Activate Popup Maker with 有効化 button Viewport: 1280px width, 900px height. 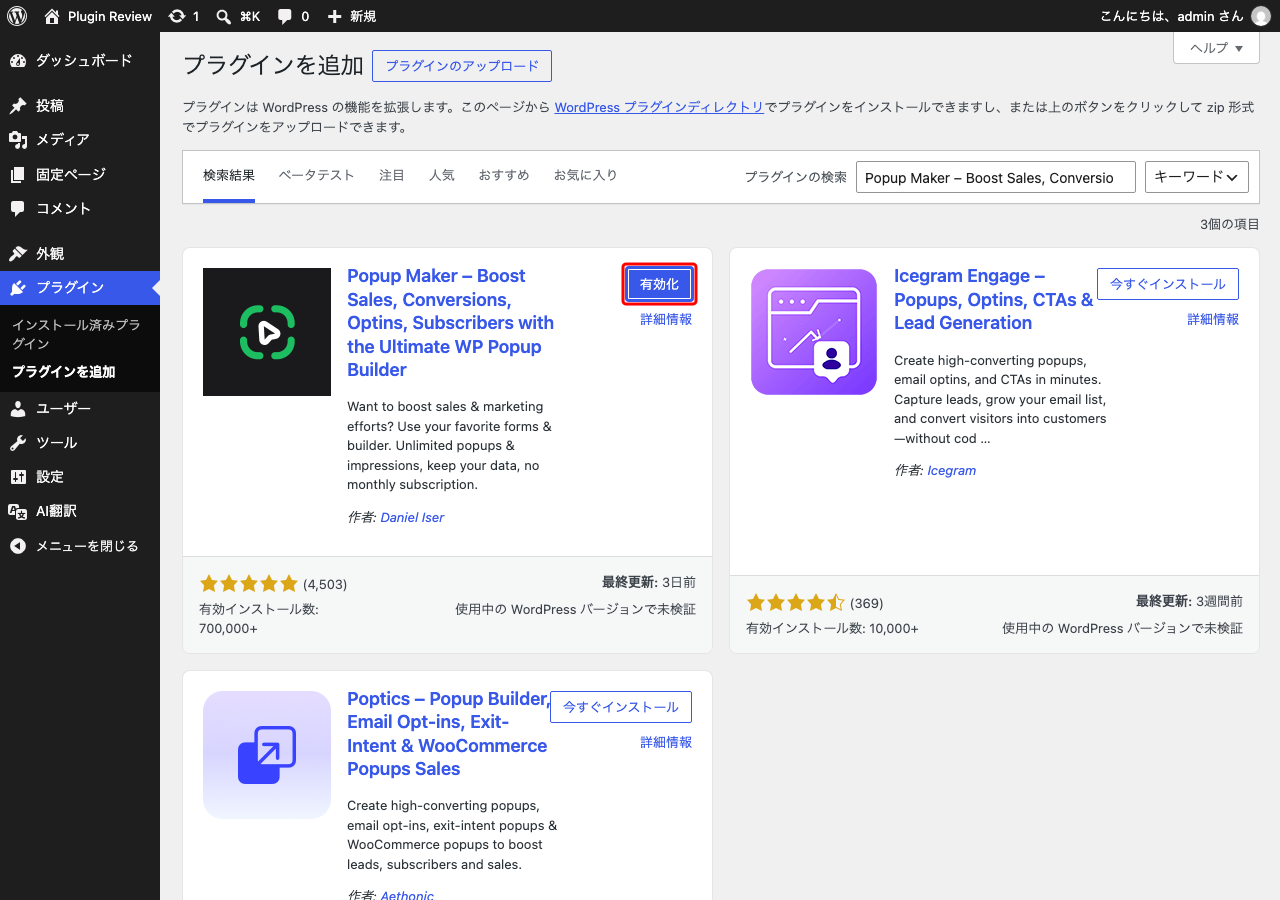coord(659,284)
